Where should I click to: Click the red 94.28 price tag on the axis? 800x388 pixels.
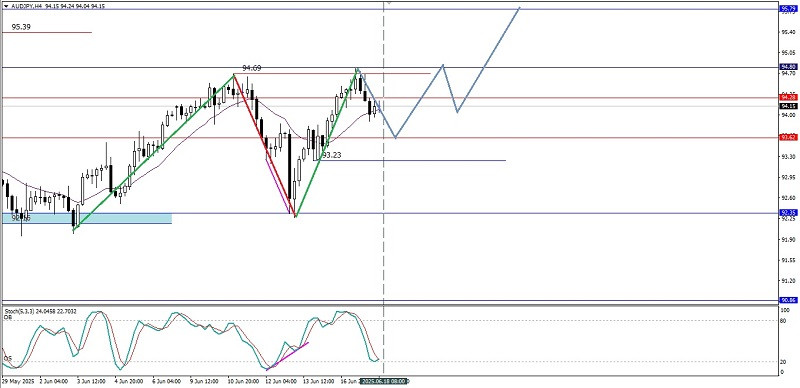tap(788, 97)
